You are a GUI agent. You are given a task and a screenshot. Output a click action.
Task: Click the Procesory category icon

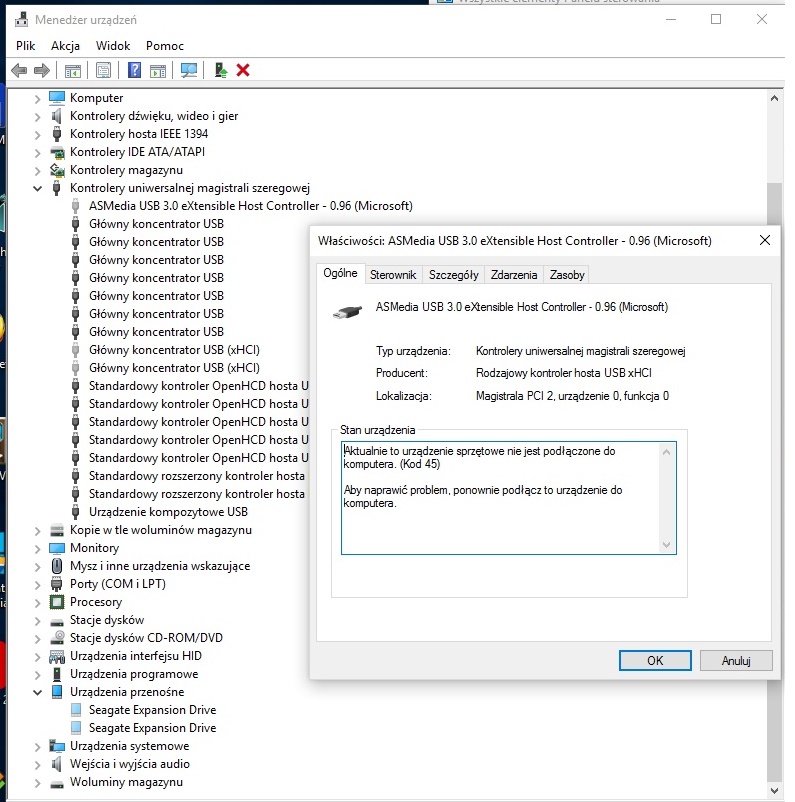click(57, 602)
